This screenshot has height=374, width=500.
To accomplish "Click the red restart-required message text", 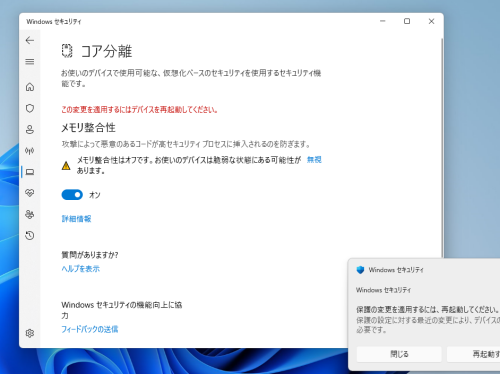I will [x=140, y=110].
